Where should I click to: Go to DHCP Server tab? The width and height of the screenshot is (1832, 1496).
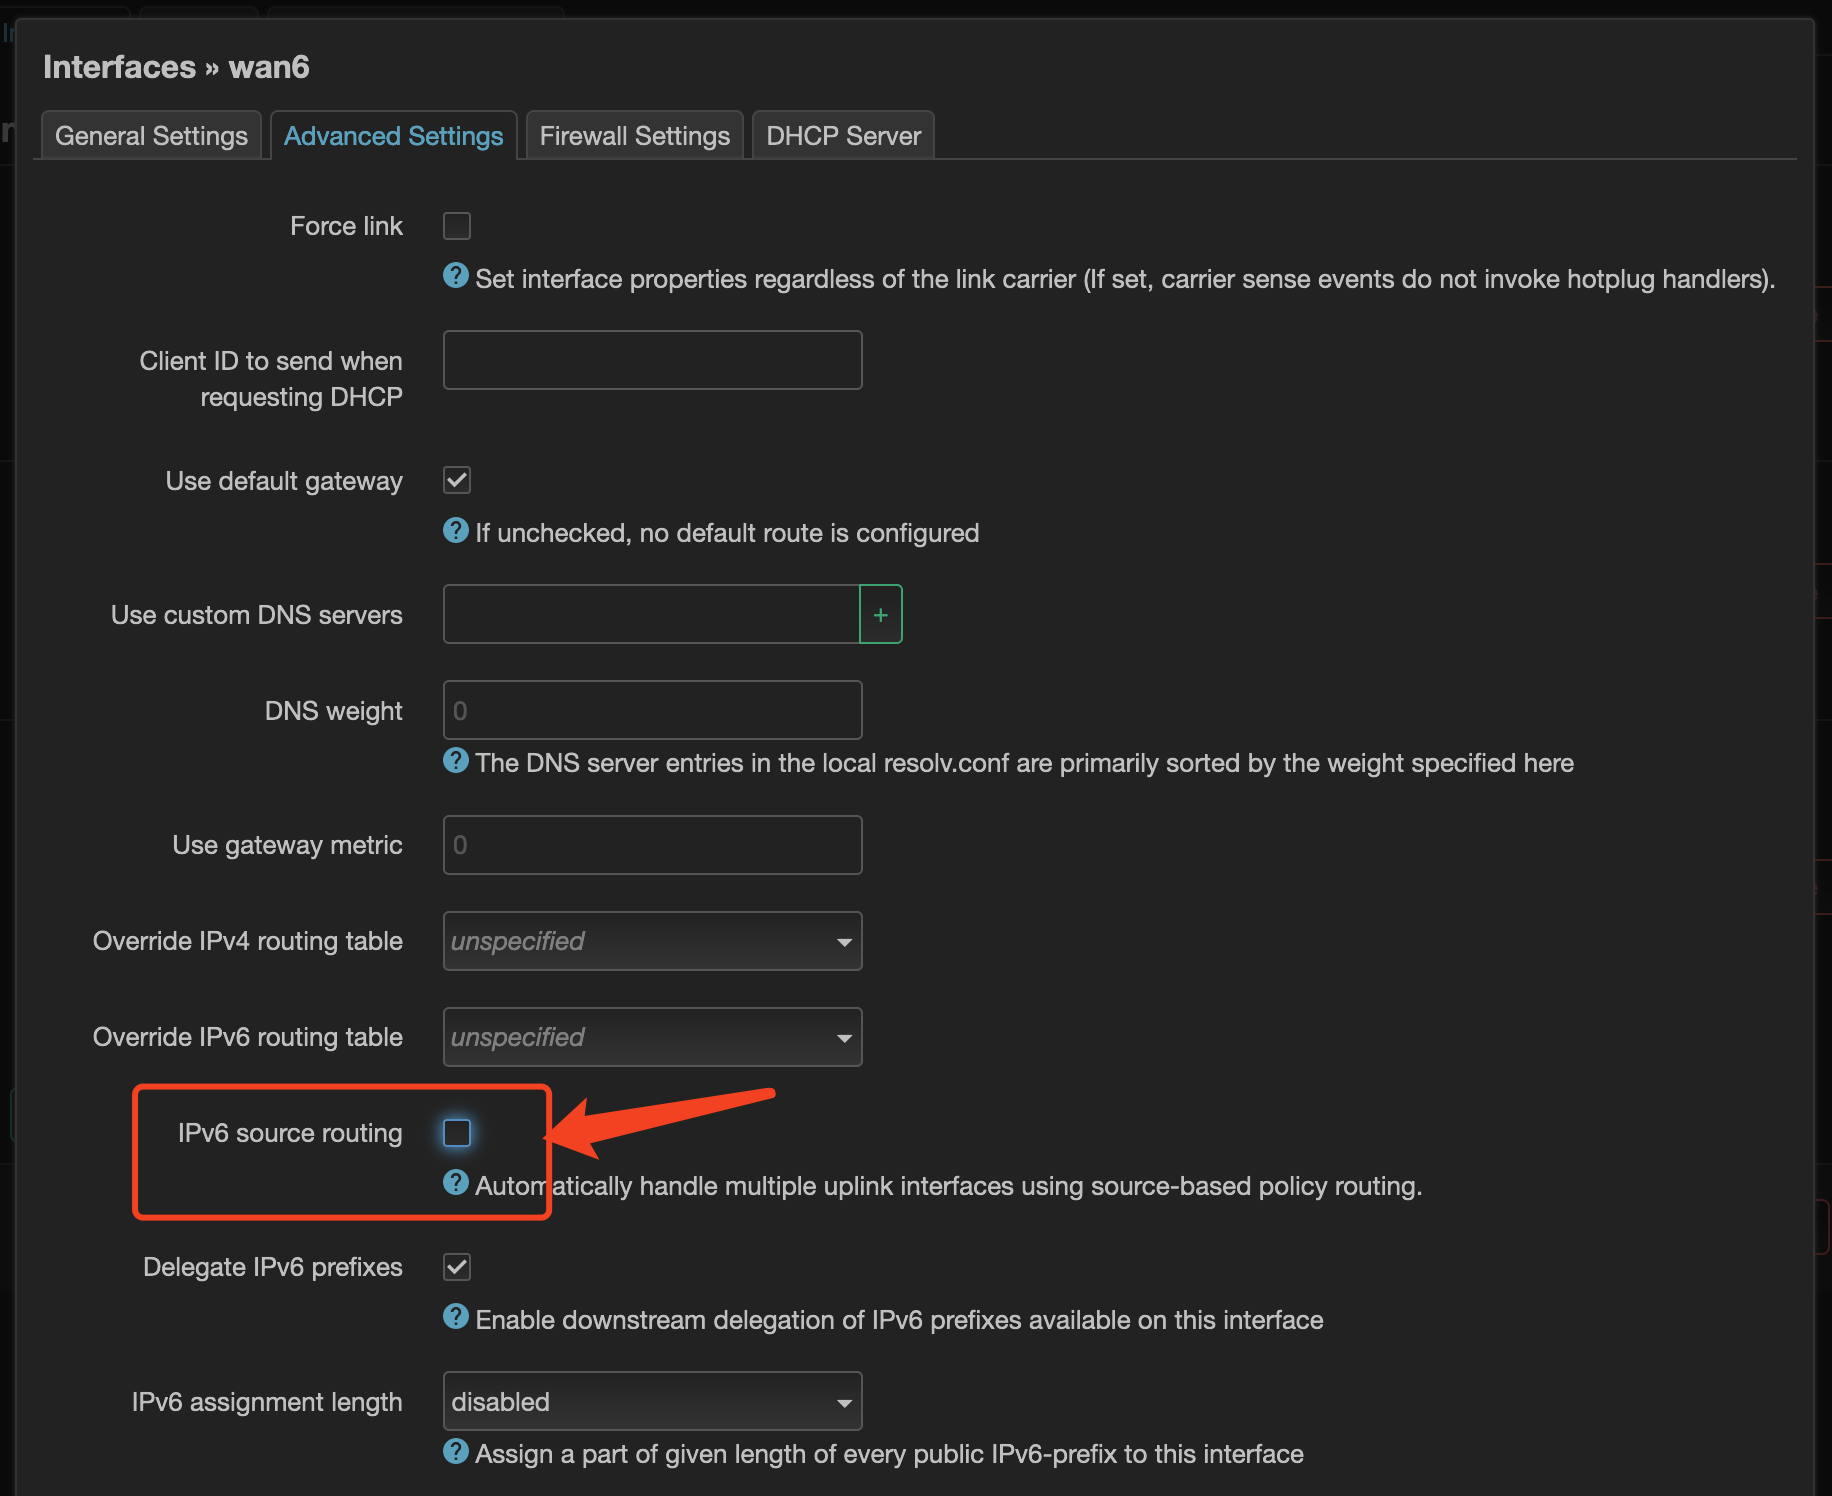[843, 136]
